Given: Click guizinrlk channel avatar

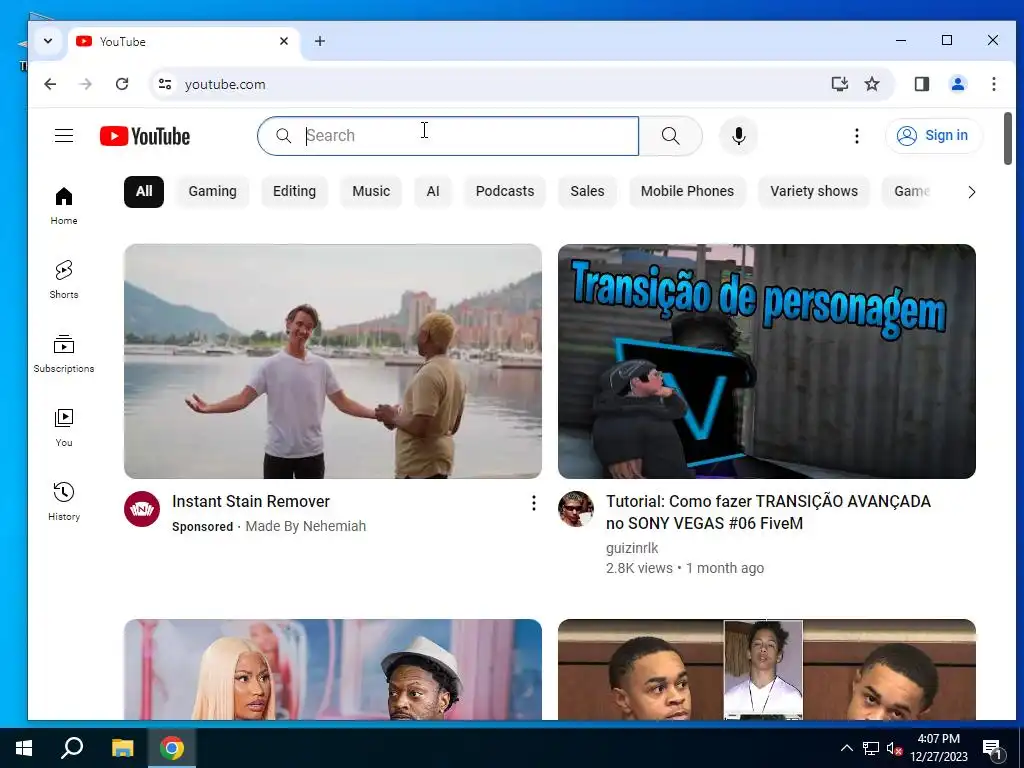Looking at the screenshot, I should (576, 509).
